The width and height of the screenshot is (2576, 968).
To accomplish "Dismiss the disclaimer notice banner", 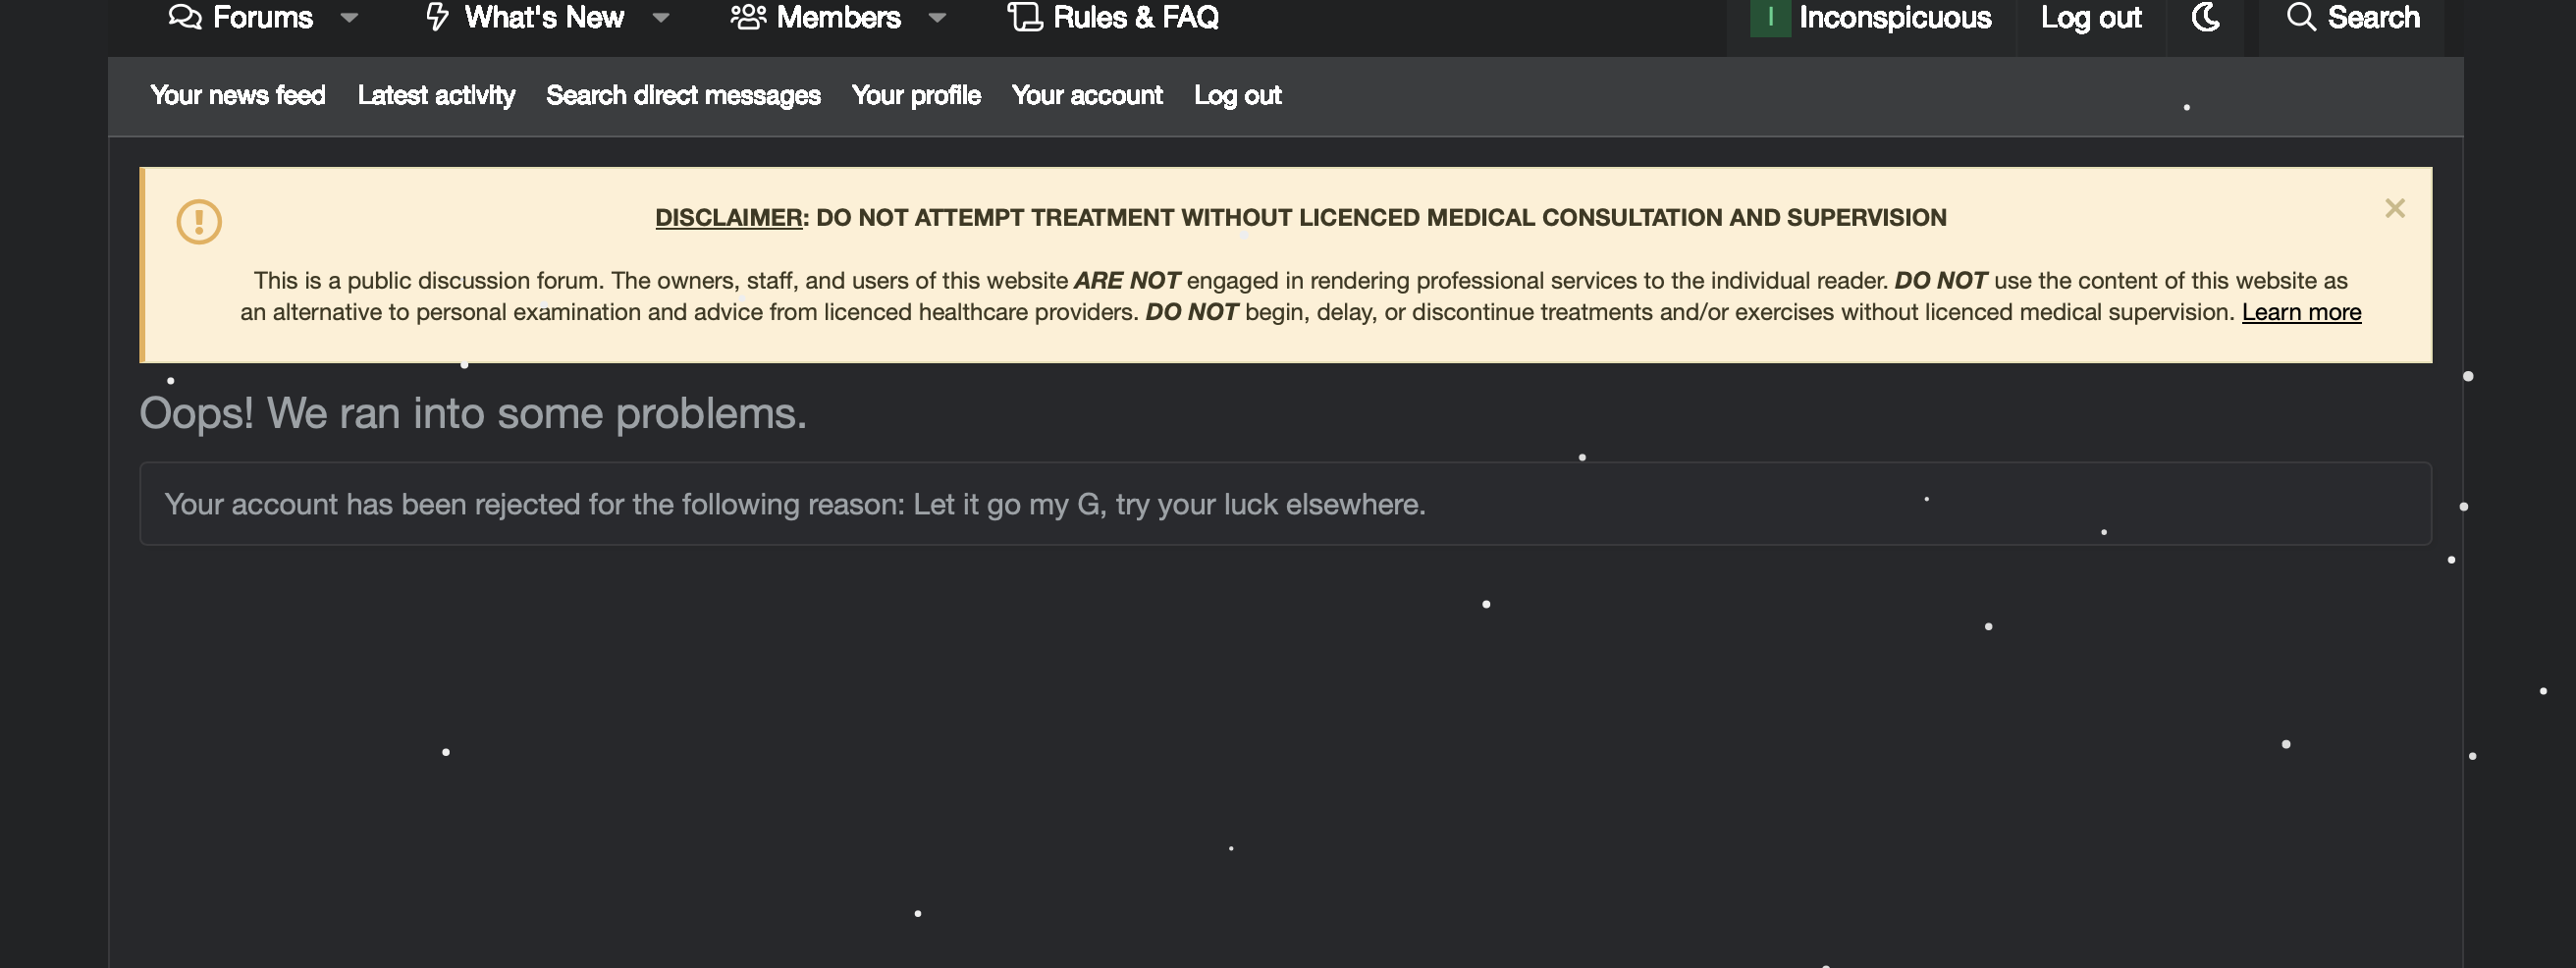I will coord(2394,208).
